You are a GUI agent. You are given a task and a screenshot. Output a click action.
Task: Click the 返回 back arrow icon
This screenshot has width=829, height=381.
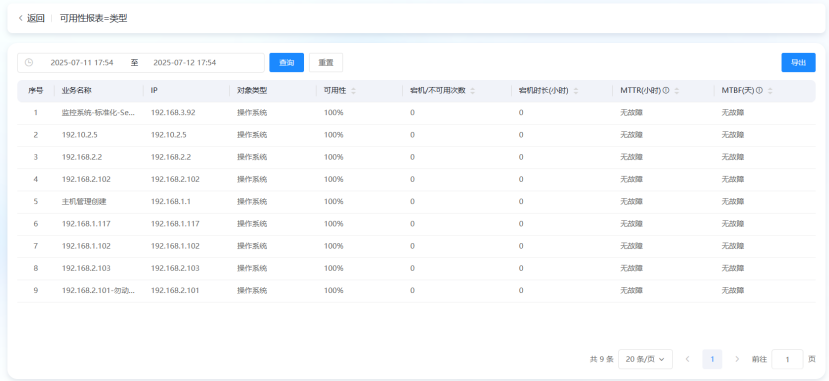pyautogui.click(x=21, y=18)
